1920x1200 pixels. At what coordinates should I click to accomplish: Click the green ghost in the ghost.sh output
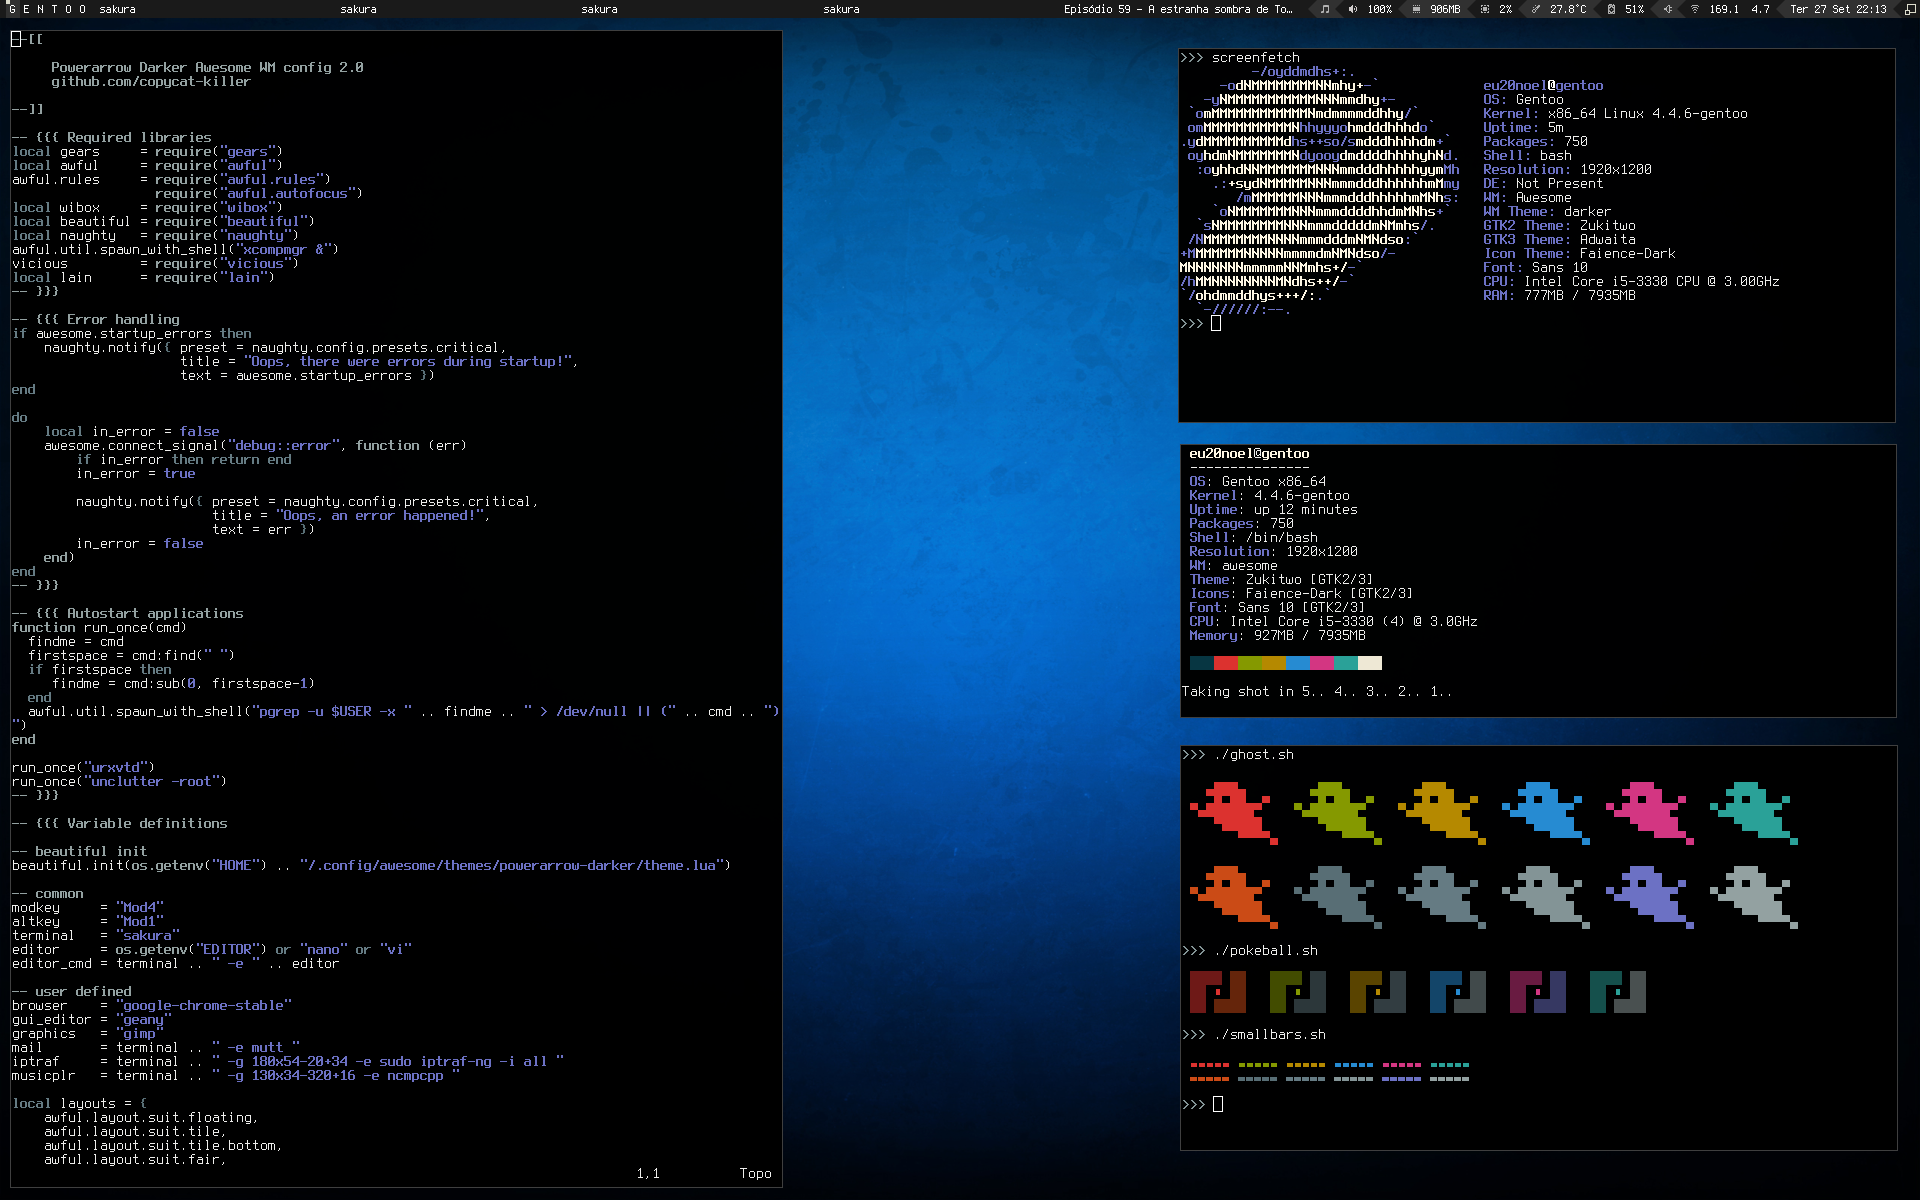(x=1337, y=812)
